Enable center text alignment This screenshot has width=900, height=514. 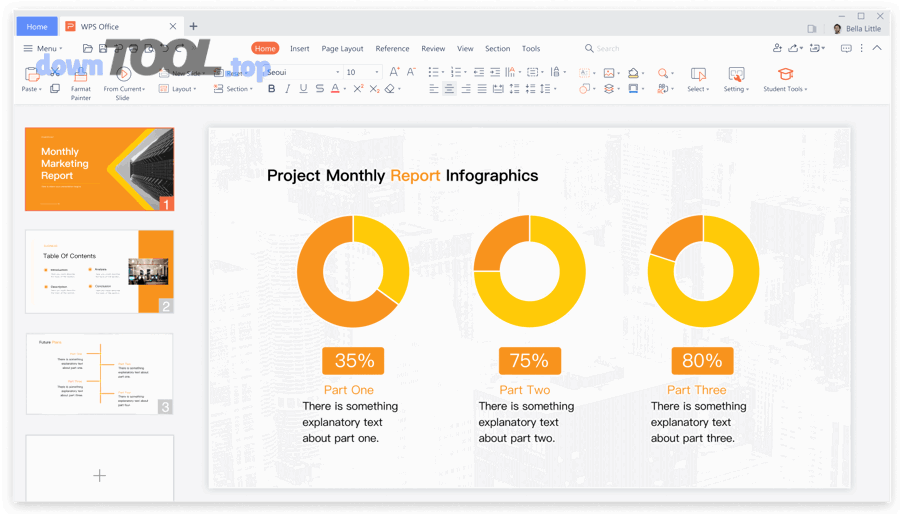pos(449,89)
